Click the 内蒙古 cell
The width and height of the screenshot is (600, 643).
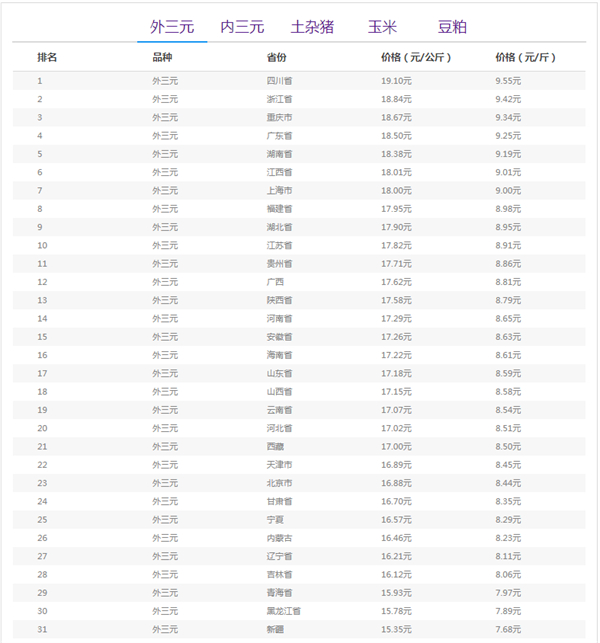click(x=279, y=538)
